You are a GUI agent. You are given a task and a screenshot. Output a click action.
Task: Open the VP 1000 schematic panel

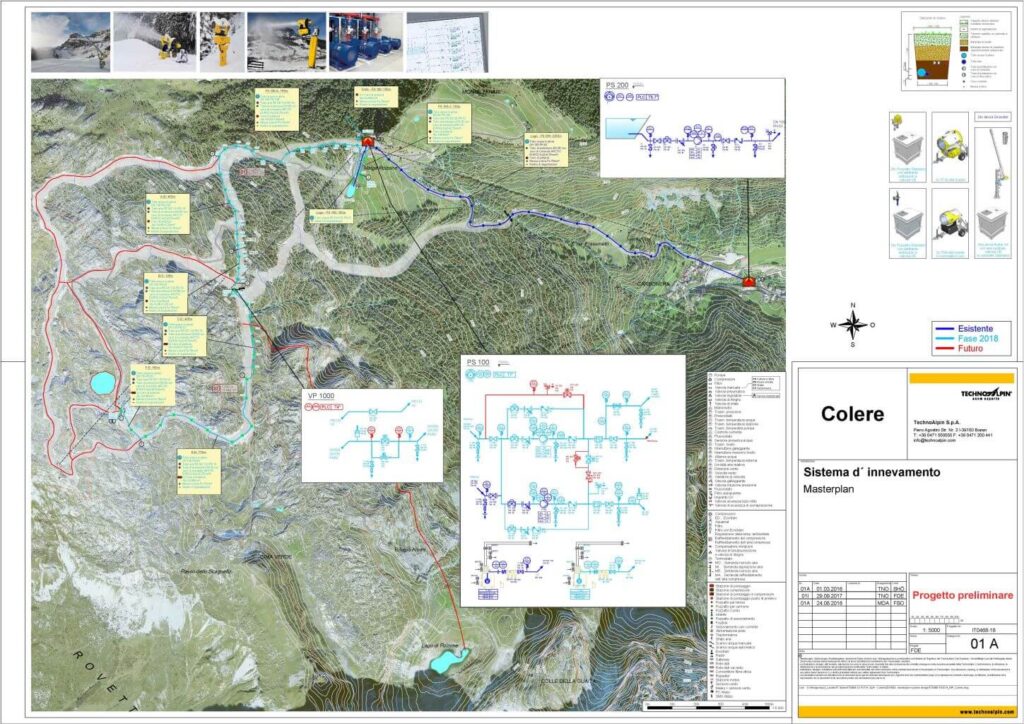coord(372,435)
